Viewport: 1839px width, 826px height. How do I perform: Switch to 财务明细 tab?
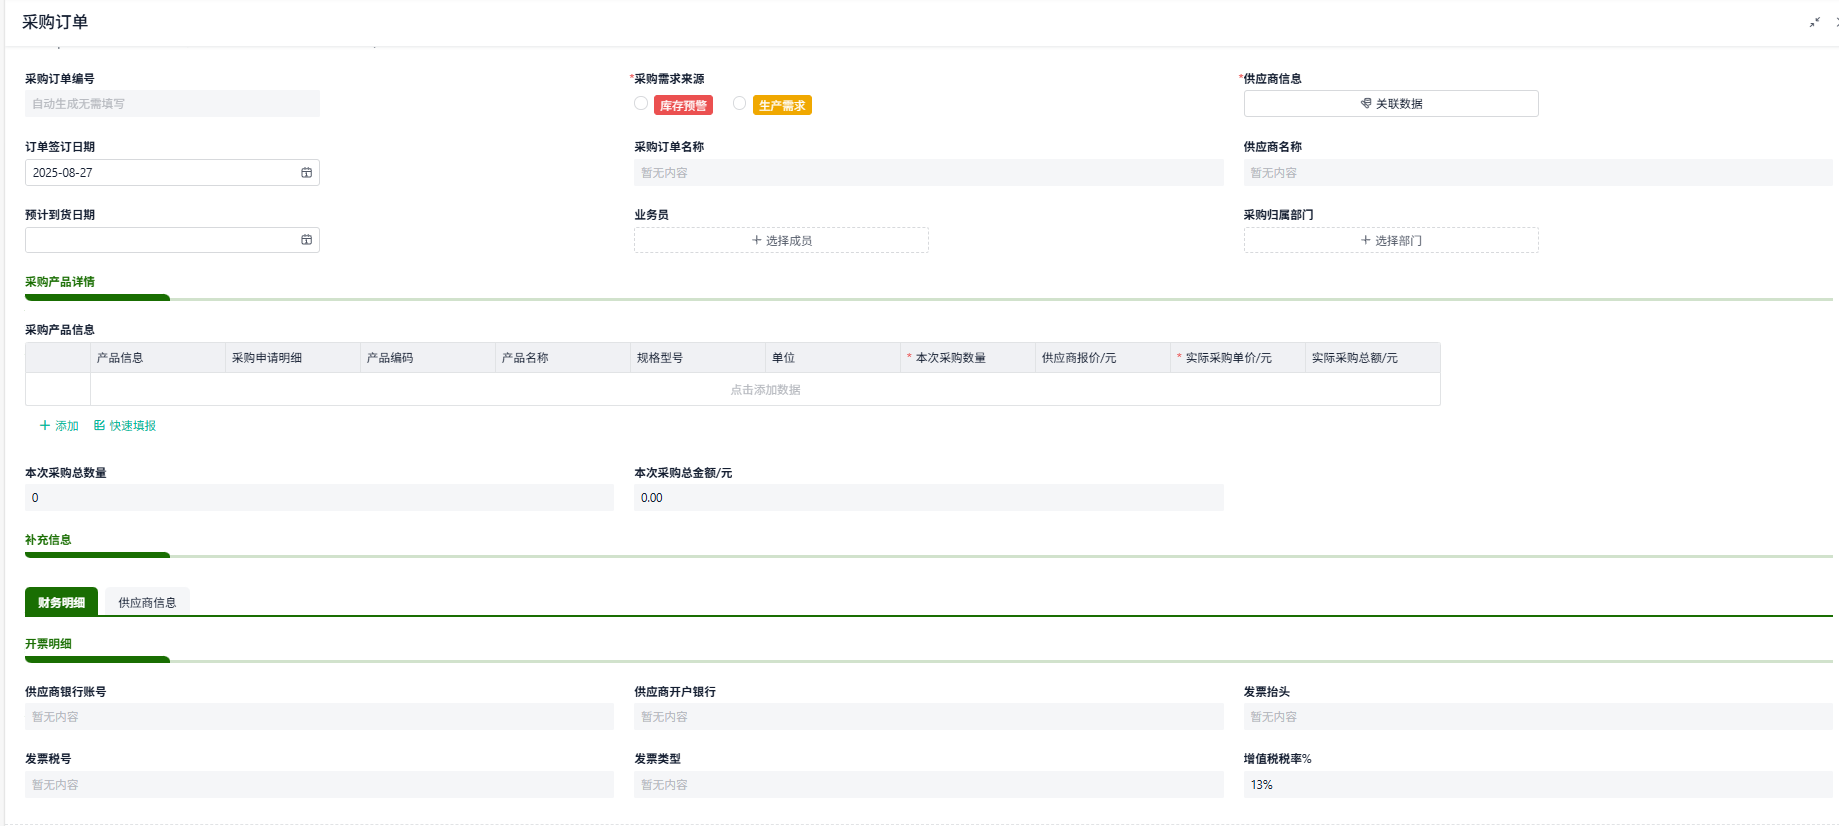[x=61, y=602]
